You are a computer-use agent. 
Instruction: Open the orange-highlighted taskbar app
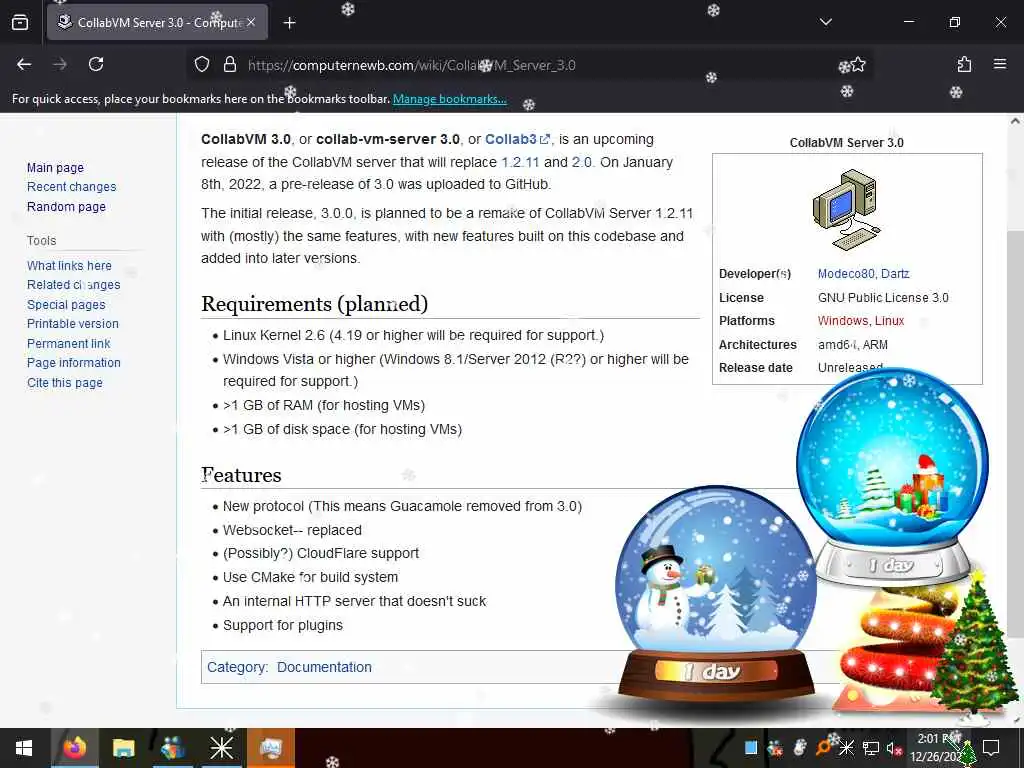pyautogui.click(x=270, y=748)
